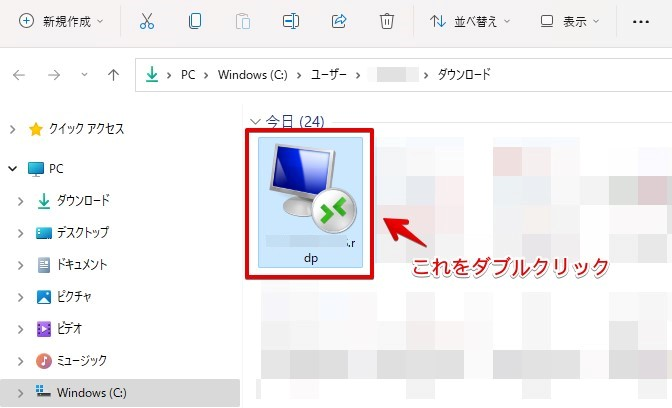
Task: Expand the ビデオ sidebar node
Action: [21, 329]
